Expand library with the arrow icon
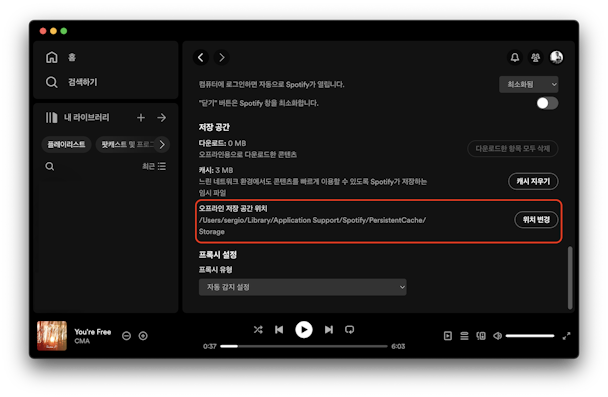 [x=162, y=117]
